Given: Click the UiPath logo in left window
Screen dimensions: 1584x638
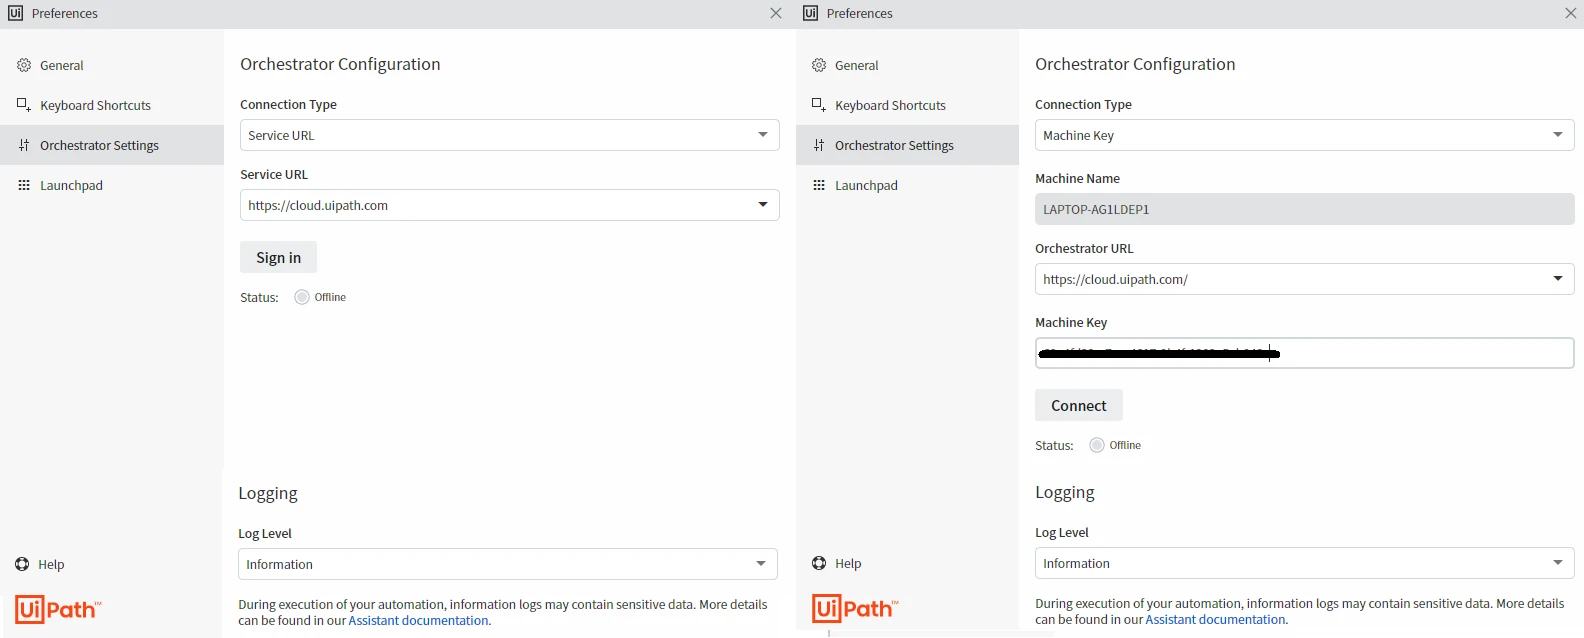Looking at the screenshot, I should [58, 609].
